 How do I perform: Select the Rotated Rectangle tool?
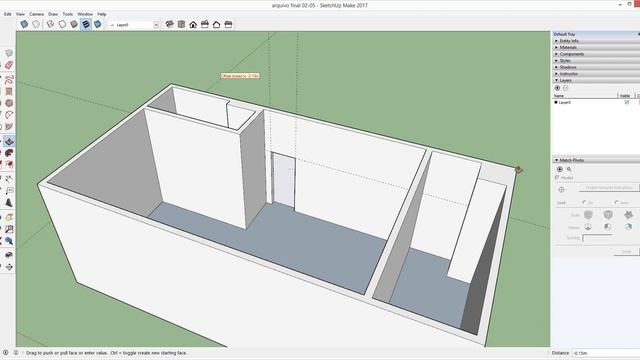coord(9,91)
